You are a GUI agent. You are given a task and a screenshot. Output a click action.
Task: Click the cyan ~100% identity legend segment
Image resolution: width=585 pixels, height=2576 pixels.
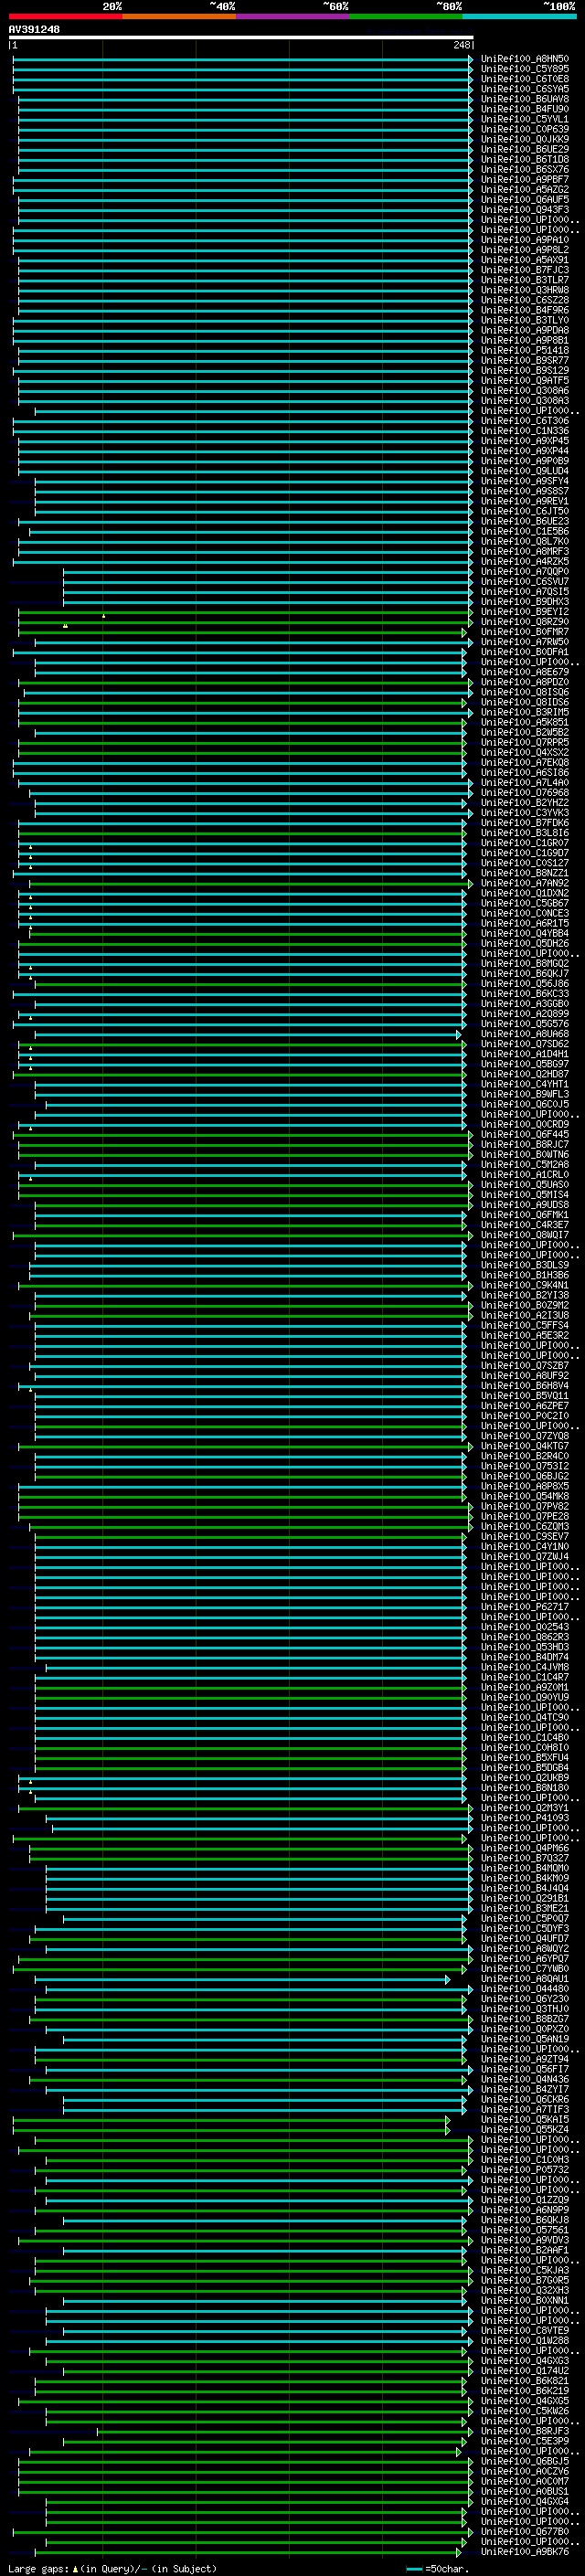(519, 16)
